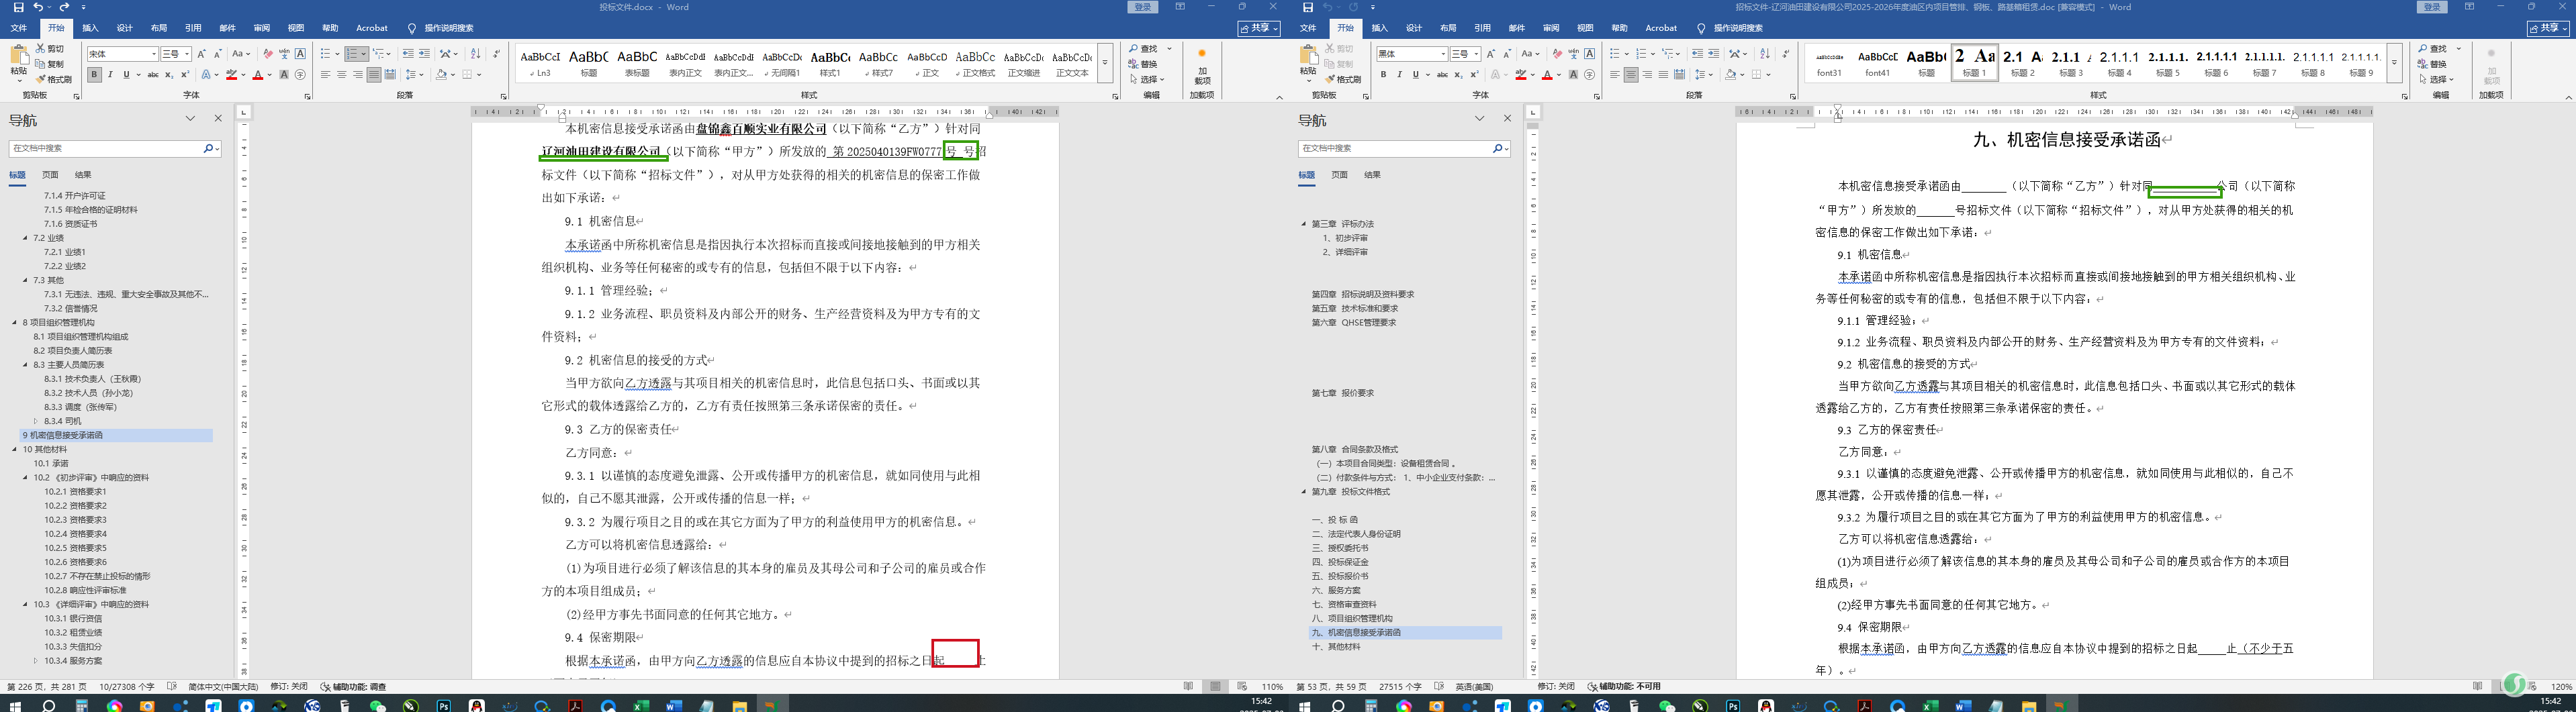
Task: Collapse 7.2 业绩 in left navigation pane
Action: [26, 238]
